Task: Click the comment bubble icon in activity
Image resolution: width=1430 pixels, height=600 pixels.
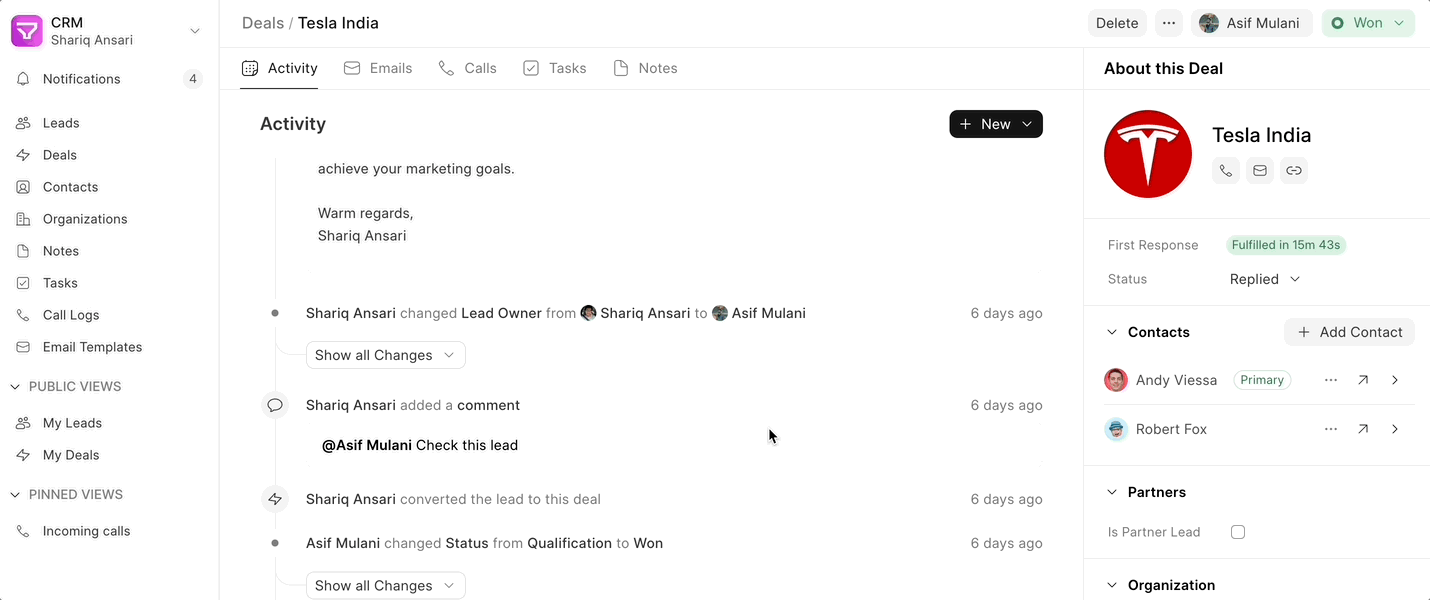Action: tap(275, 405)
